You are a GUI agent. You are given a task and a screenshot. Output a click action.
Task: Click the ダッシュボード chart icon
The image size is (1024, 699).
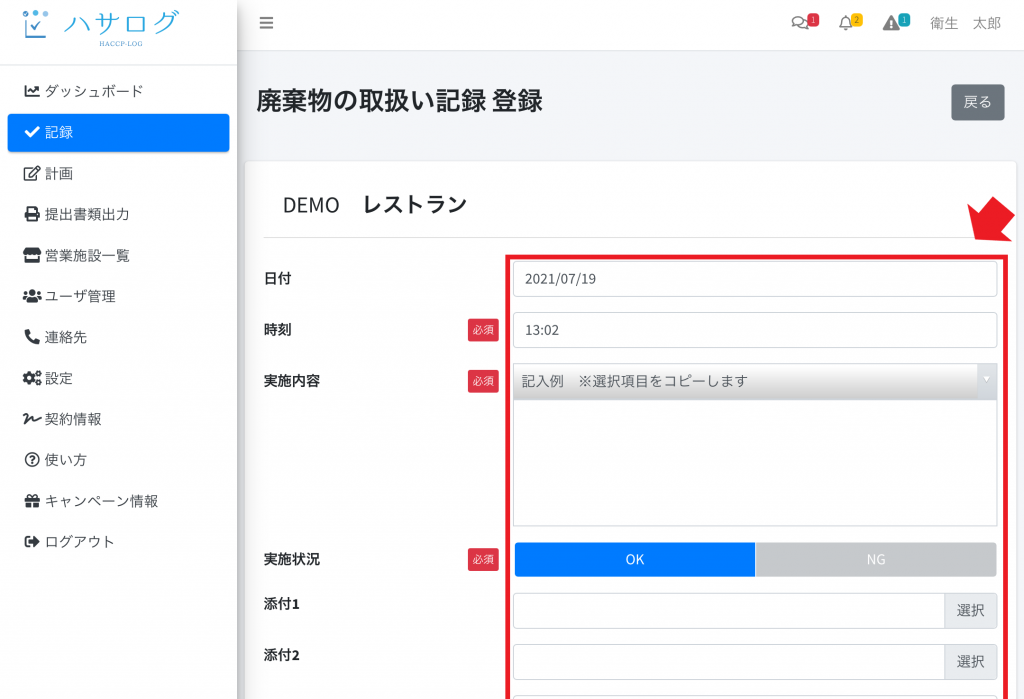tap(31, 91)
